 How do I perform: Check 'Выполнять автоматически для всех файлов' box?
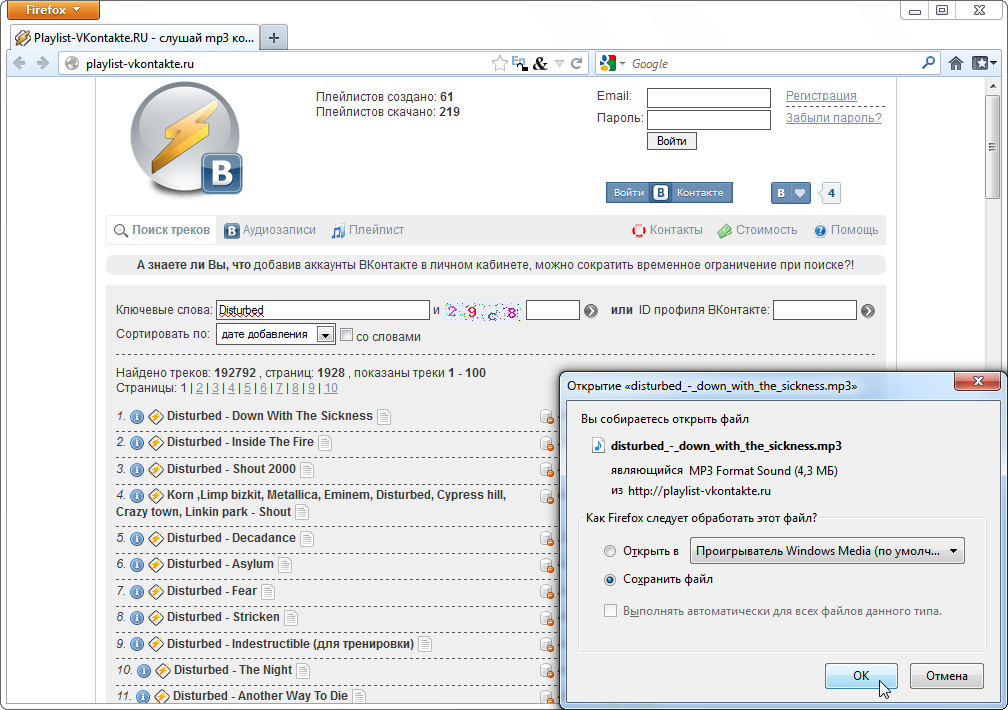610,611
